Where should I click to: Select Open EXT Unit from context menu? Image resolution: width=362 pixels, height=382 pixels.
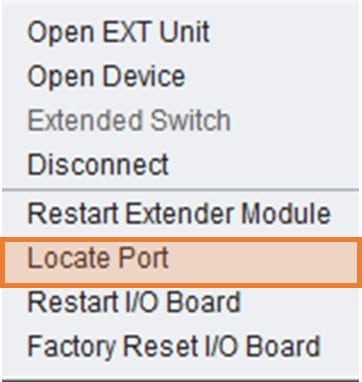tap(180, 32)
